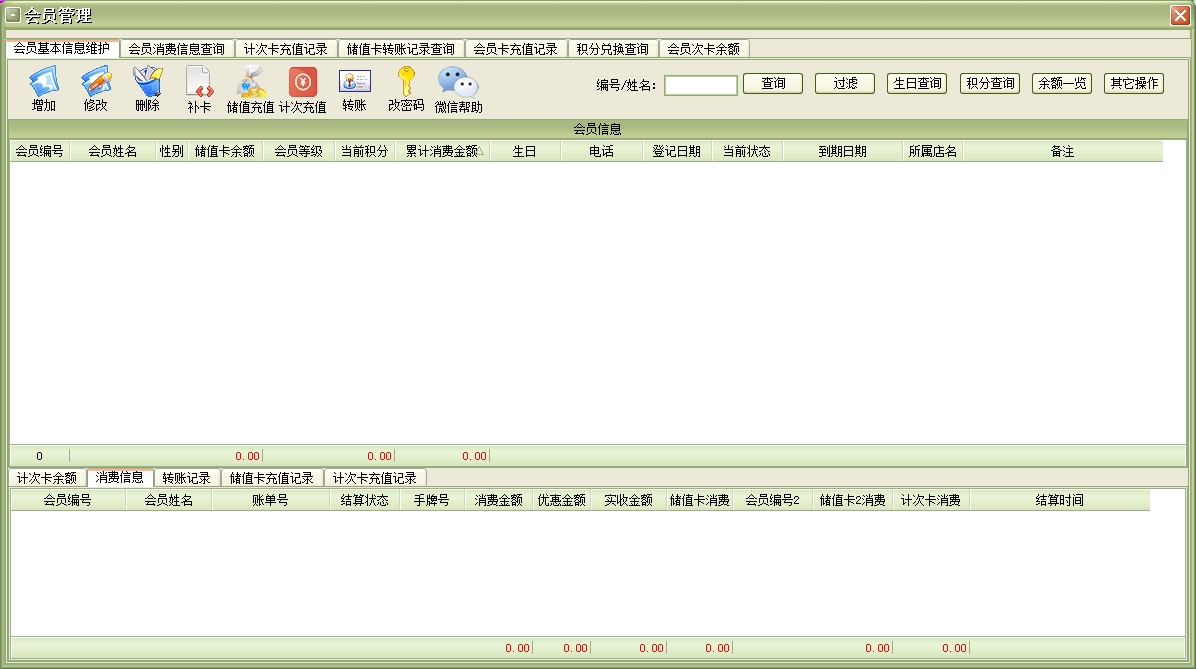The width and height of the screenshot is (1196, 669).
Task: Click the 计次充值 count recharge icon
Action: click(x=302, y=82)
